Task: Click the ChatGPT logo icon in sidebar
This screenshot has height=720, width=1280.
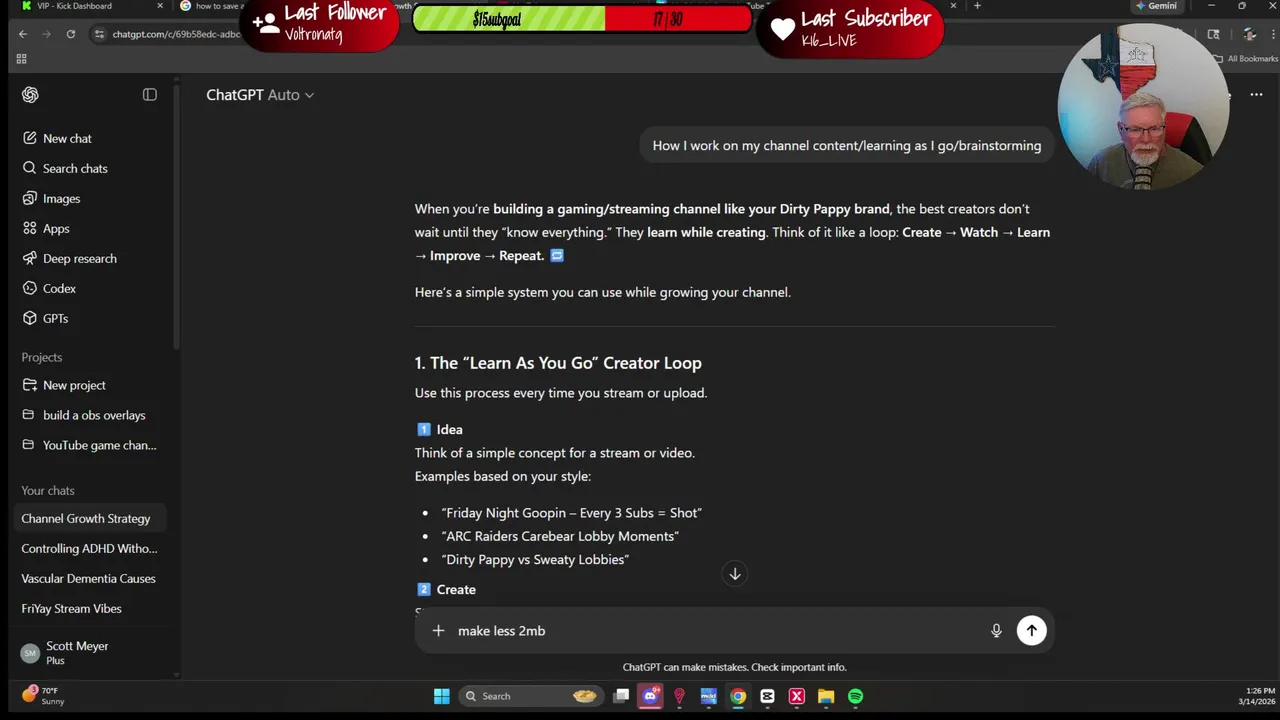Action: pos(30,95)
